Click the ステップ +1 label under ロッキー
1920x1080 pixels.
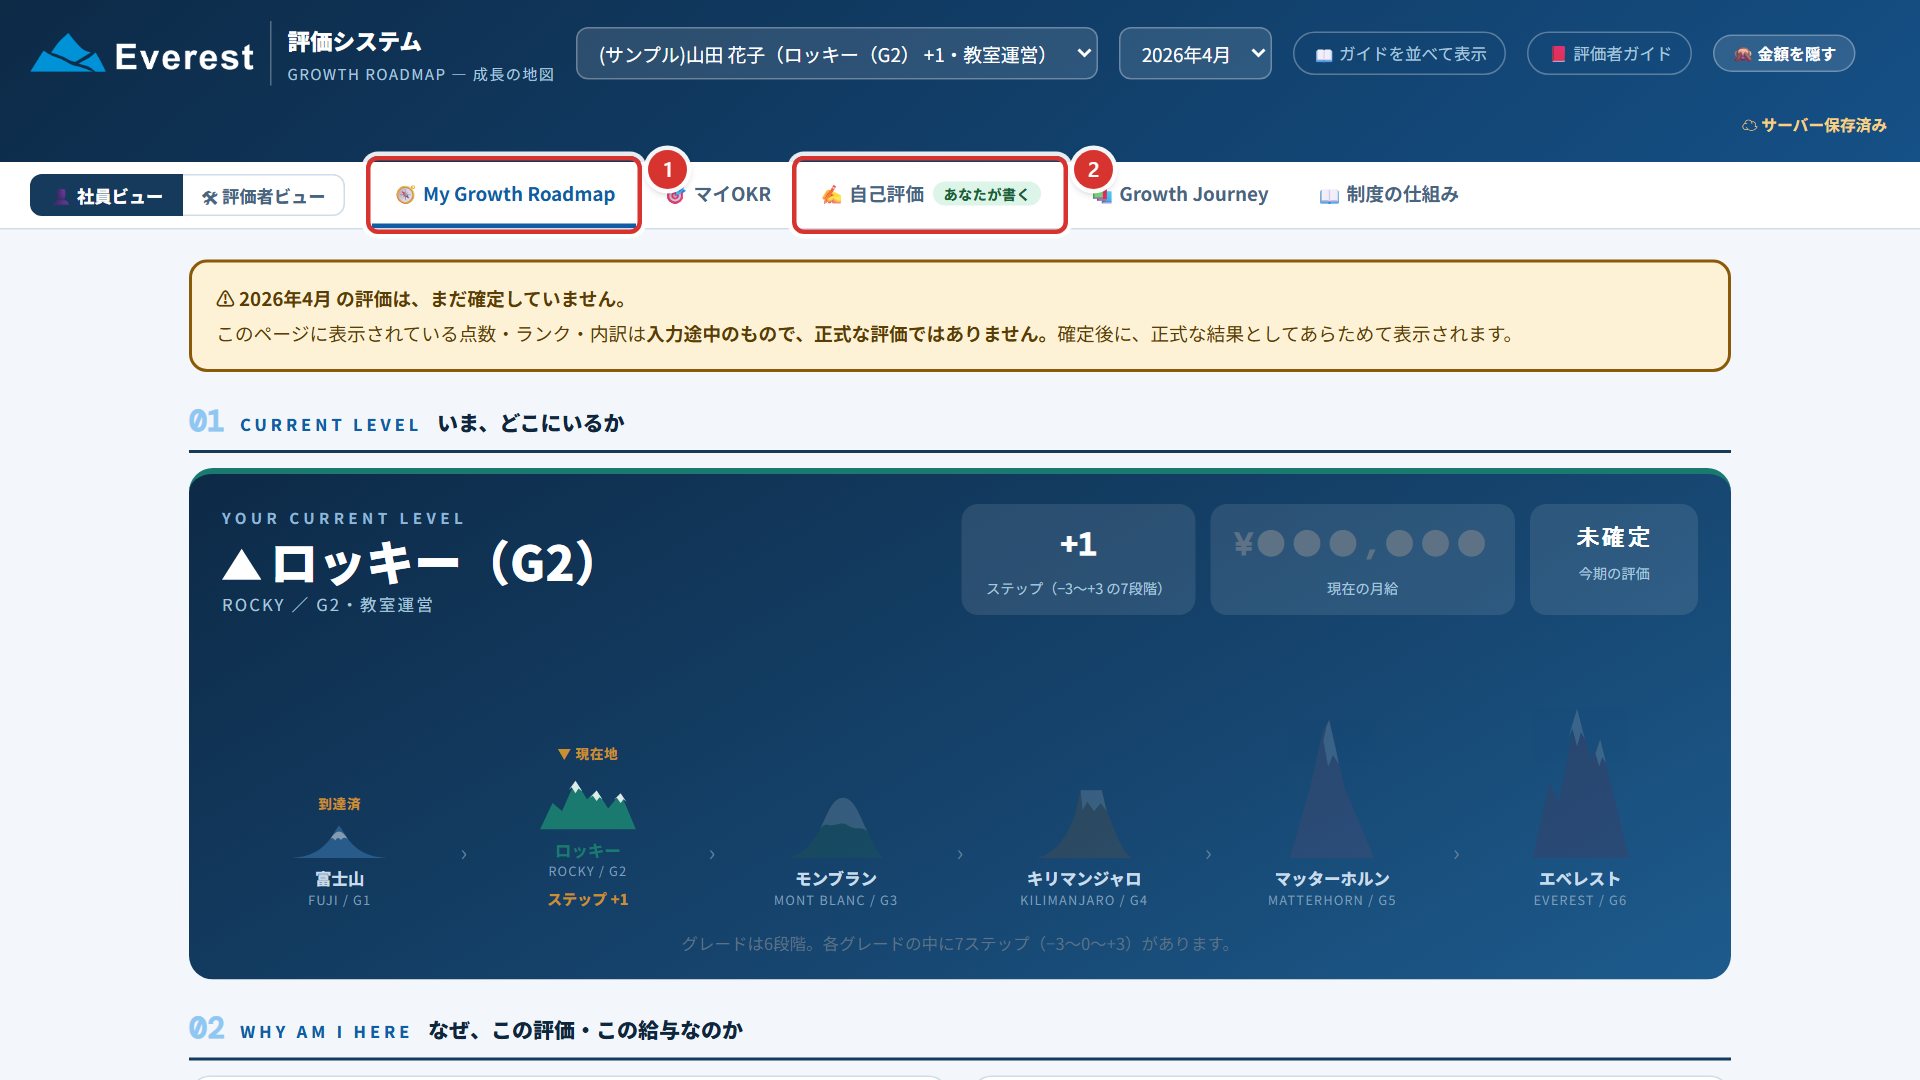[588, 900]
